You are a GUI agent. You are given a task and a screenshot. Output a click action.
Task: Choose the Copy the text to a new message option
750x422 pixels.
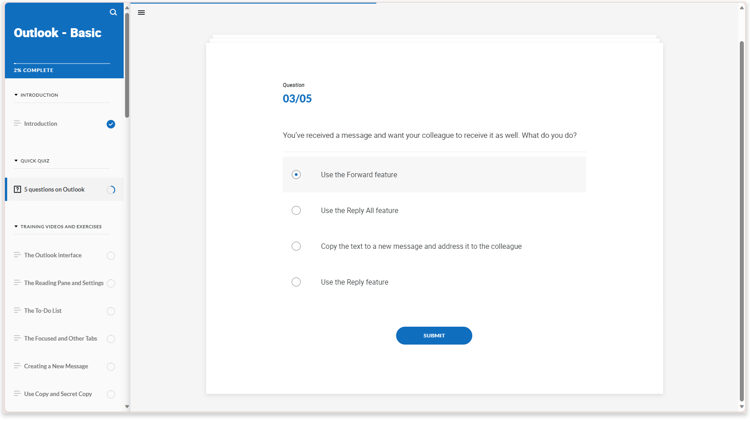[296, 246]
